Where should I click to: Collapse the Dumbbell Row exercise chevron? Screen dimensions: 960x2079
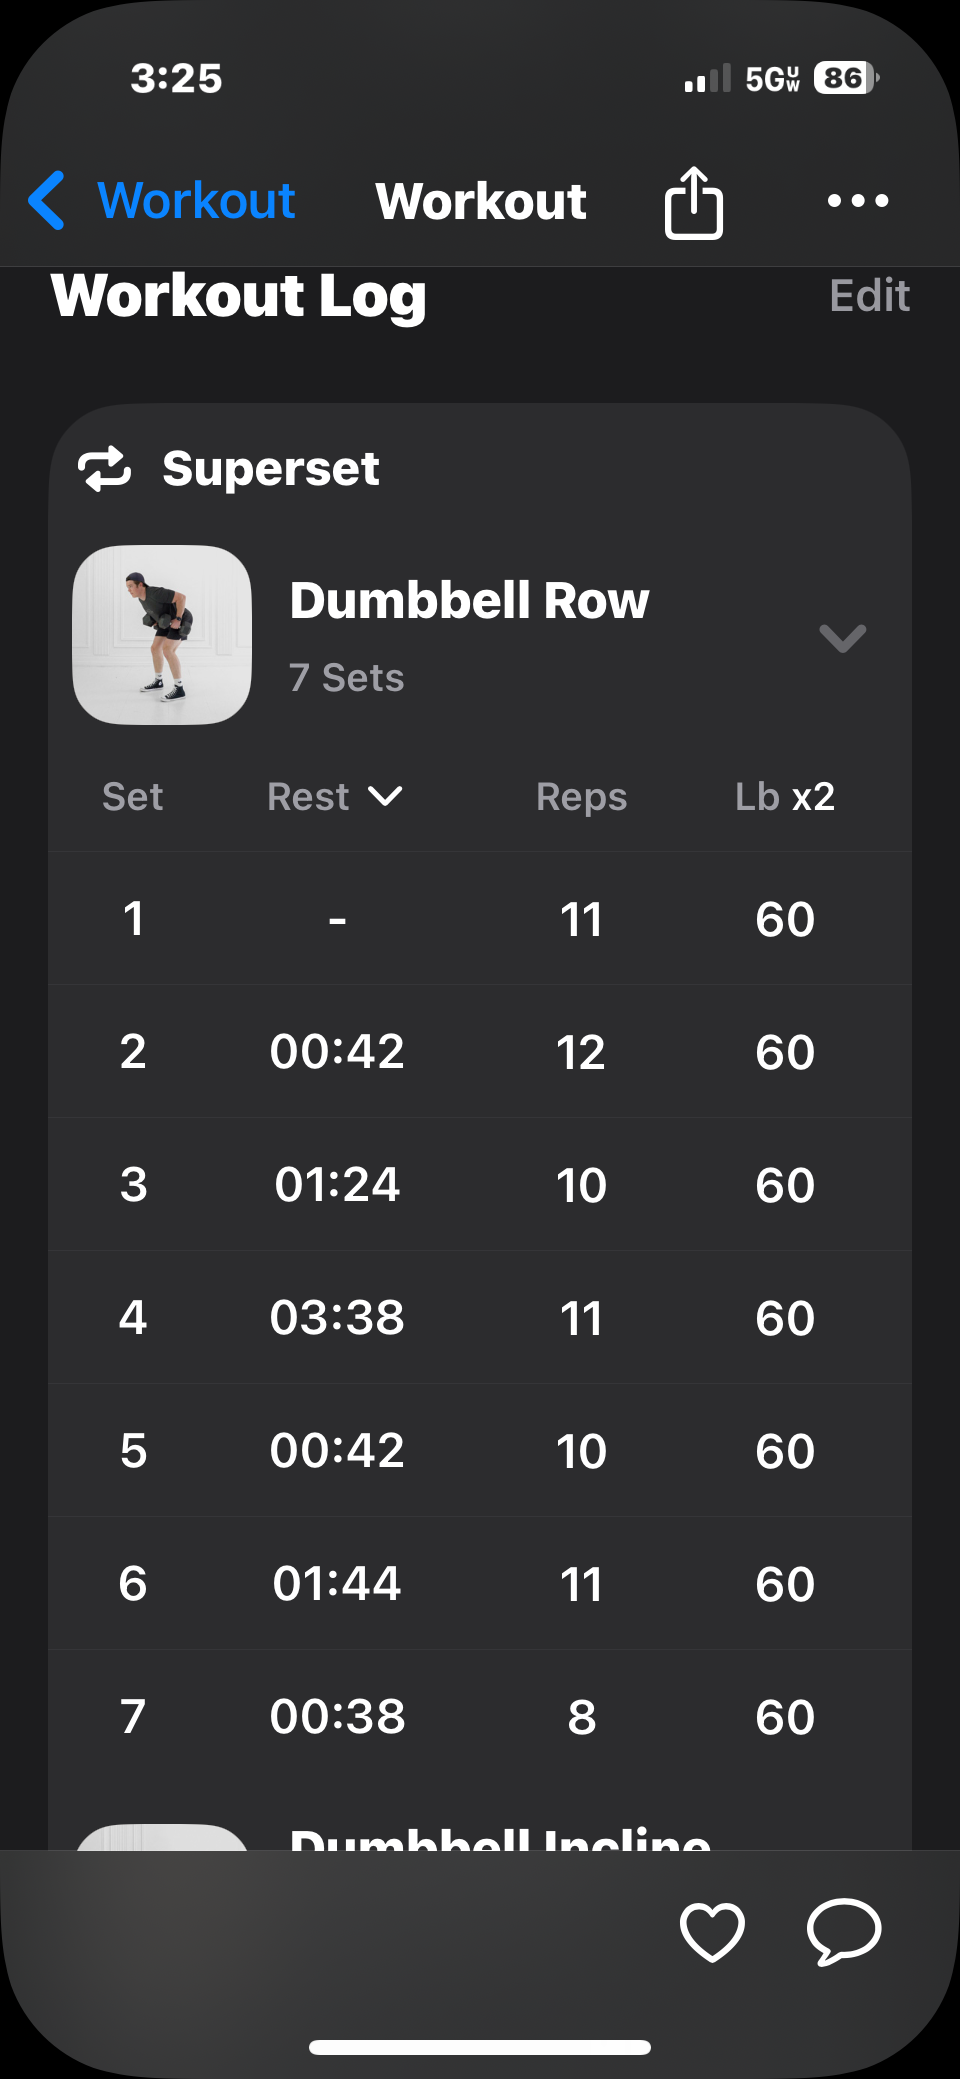842,637
